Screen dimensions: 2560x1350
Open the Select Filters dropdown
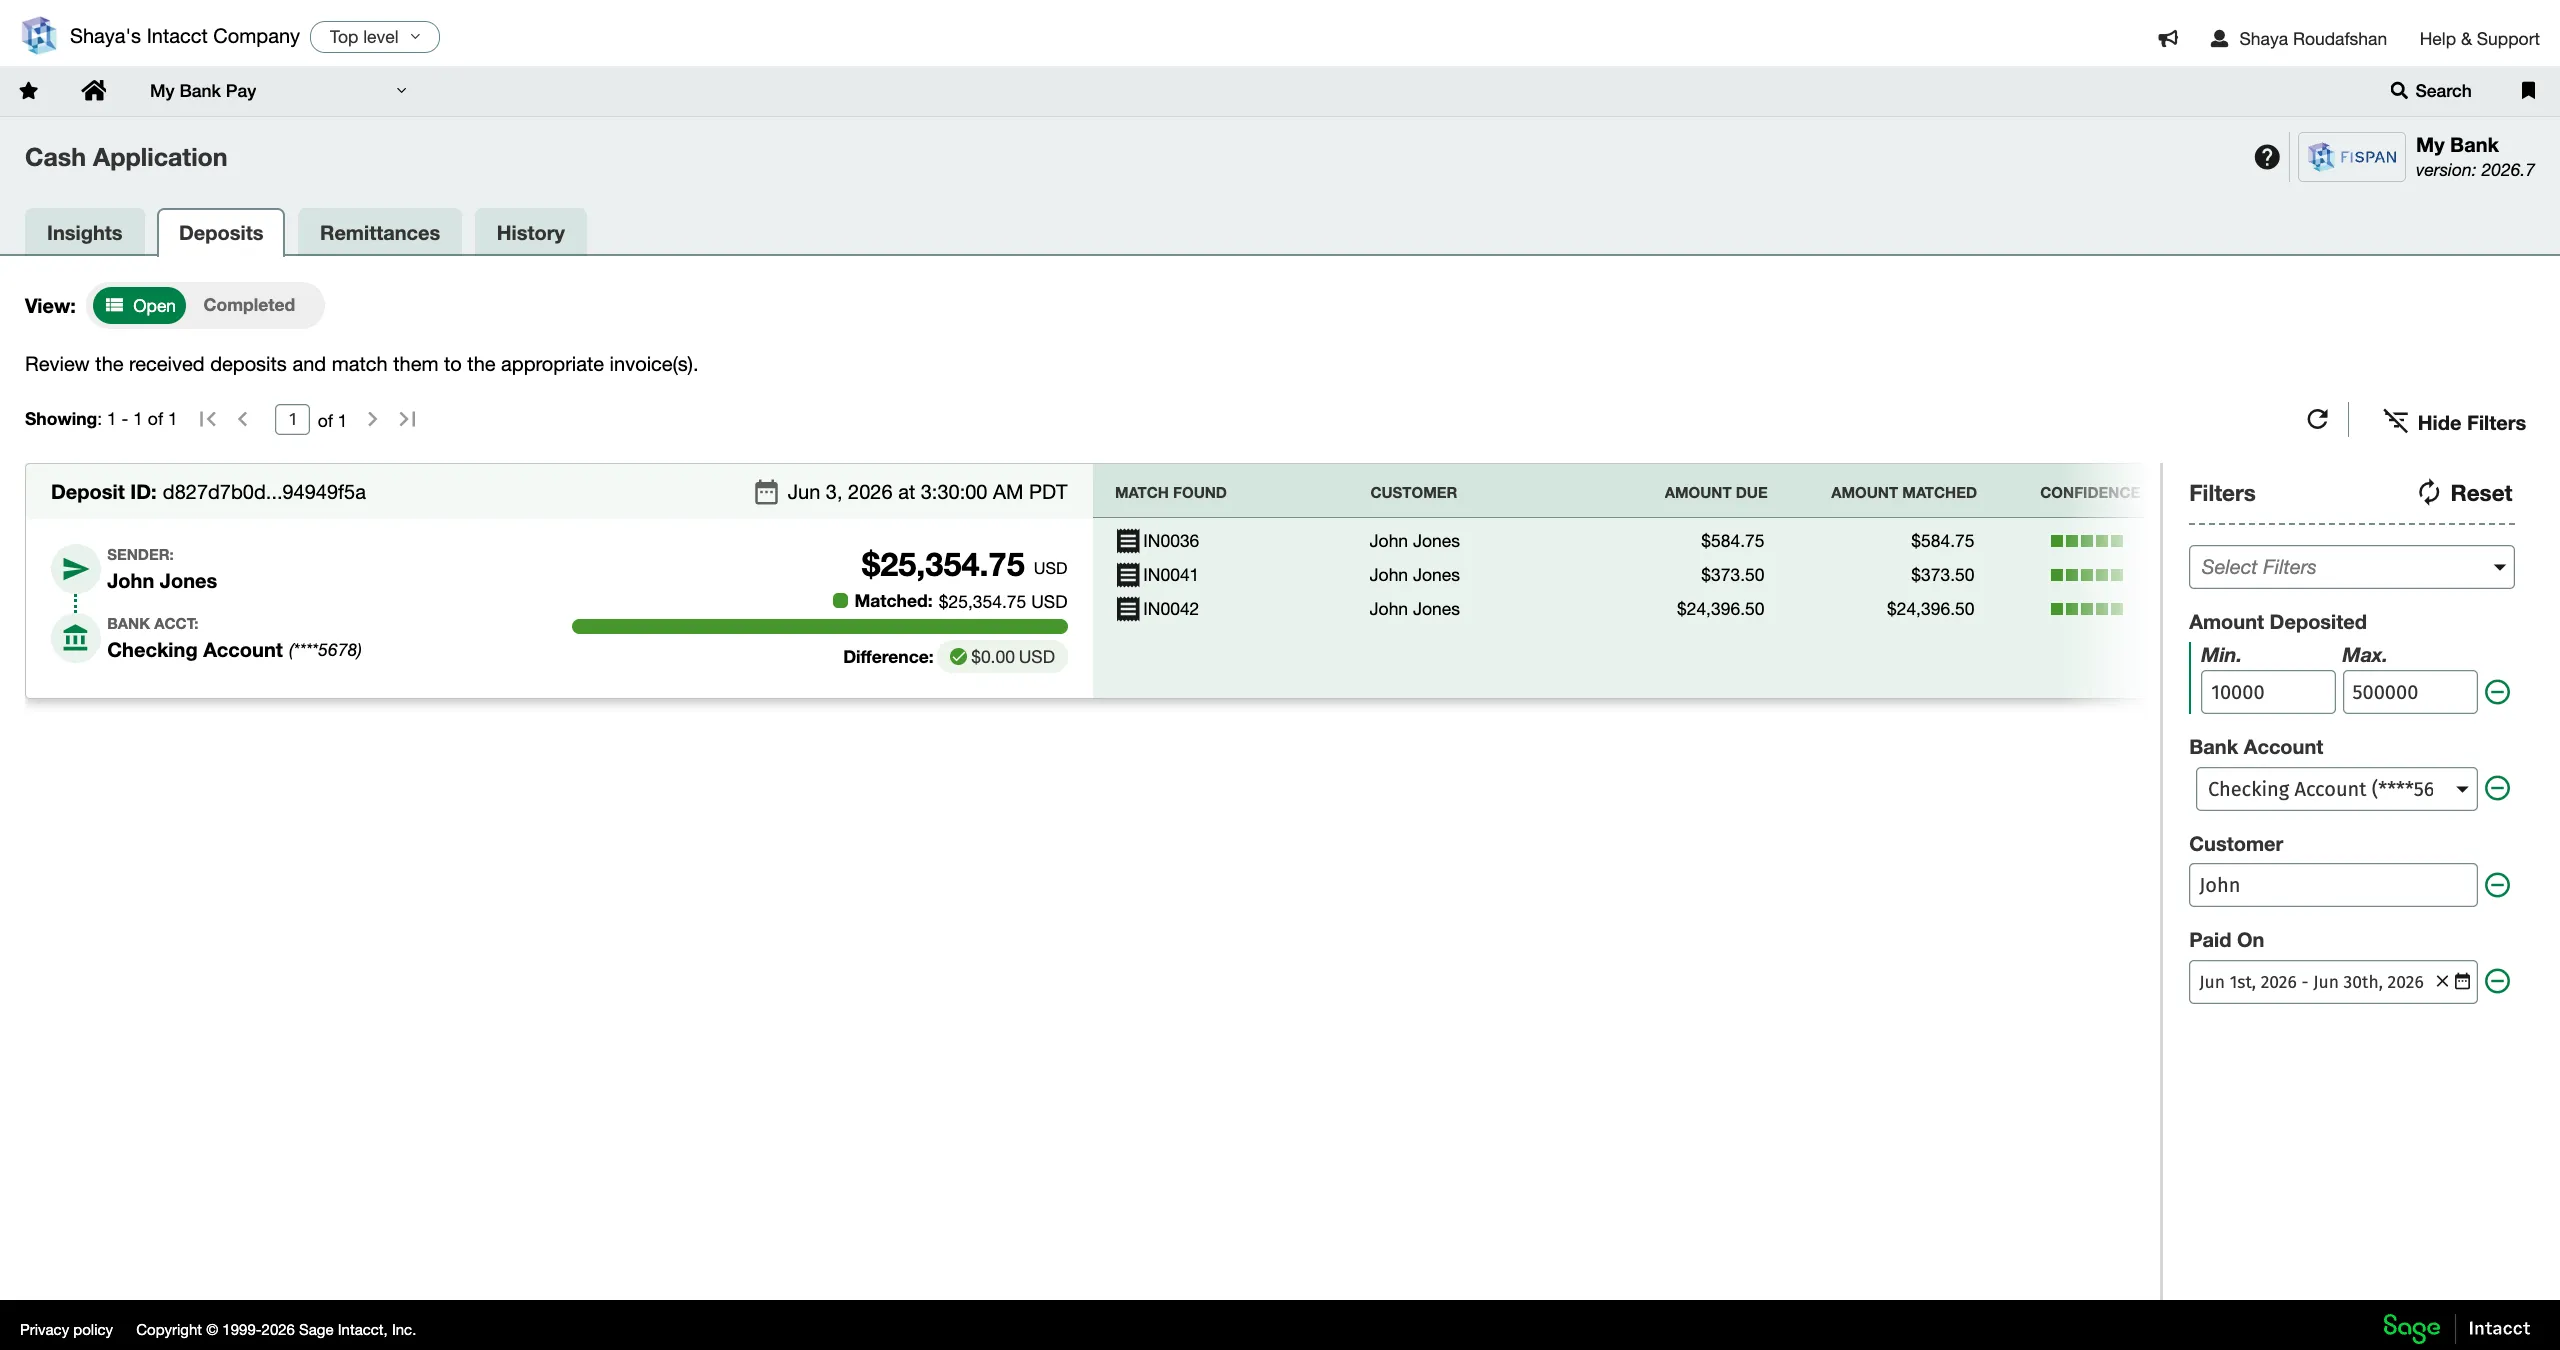[2351, 567]
